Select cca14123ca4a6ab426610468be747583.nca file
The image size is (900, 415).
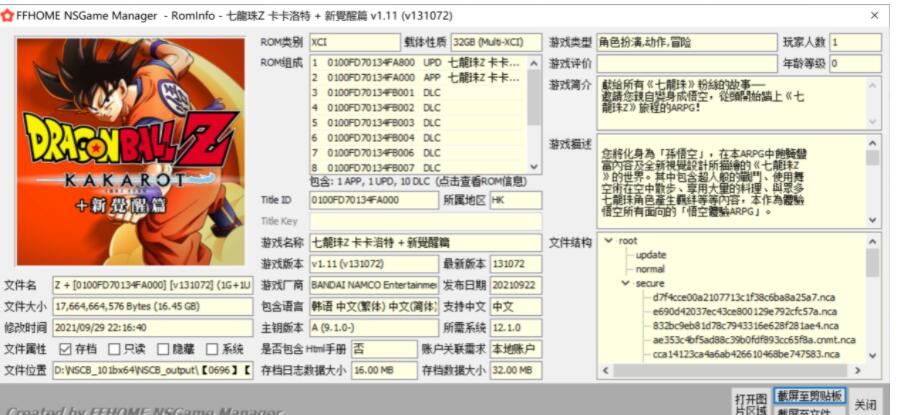click(746, 355)
